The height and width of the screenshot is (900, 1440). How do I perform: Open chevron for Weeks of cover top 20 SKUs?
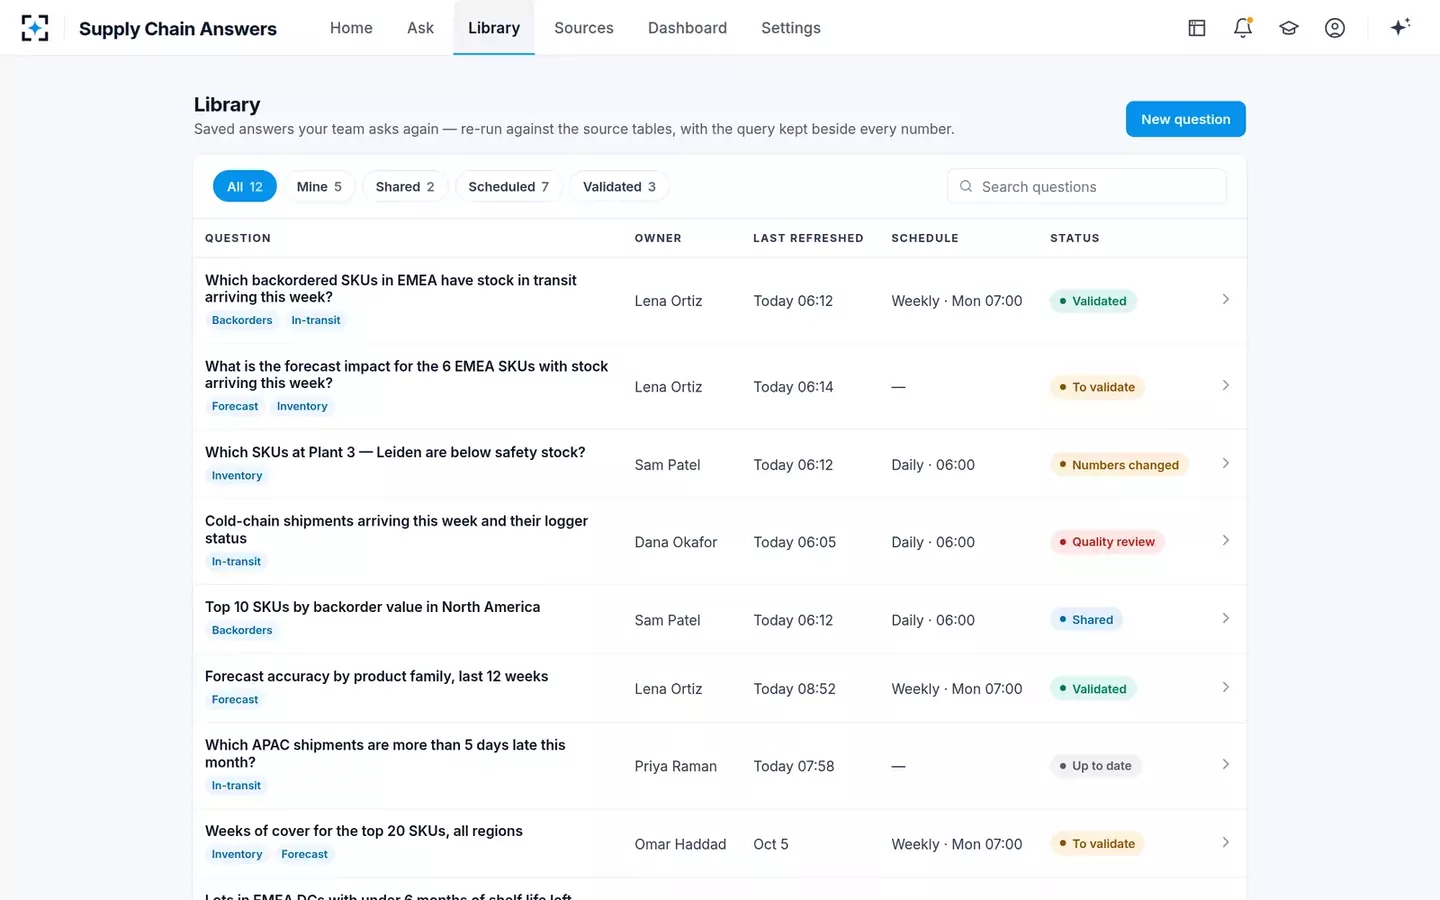(x=1225, y=843)
